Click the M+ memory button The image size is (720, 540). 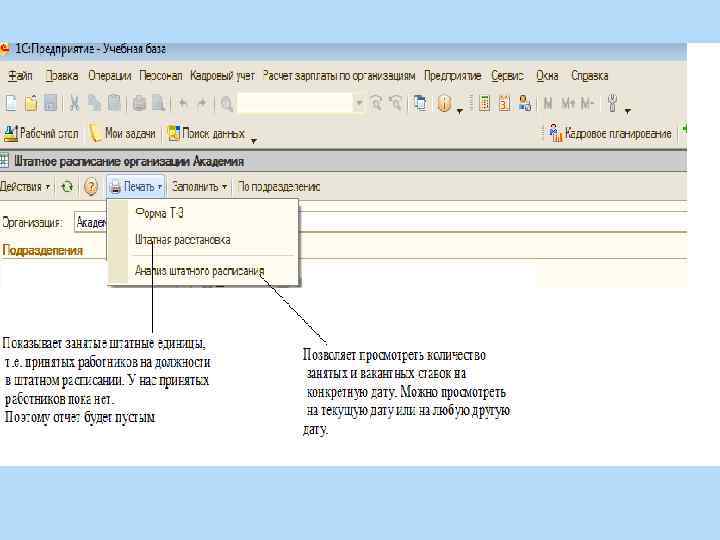pos(568,104)
